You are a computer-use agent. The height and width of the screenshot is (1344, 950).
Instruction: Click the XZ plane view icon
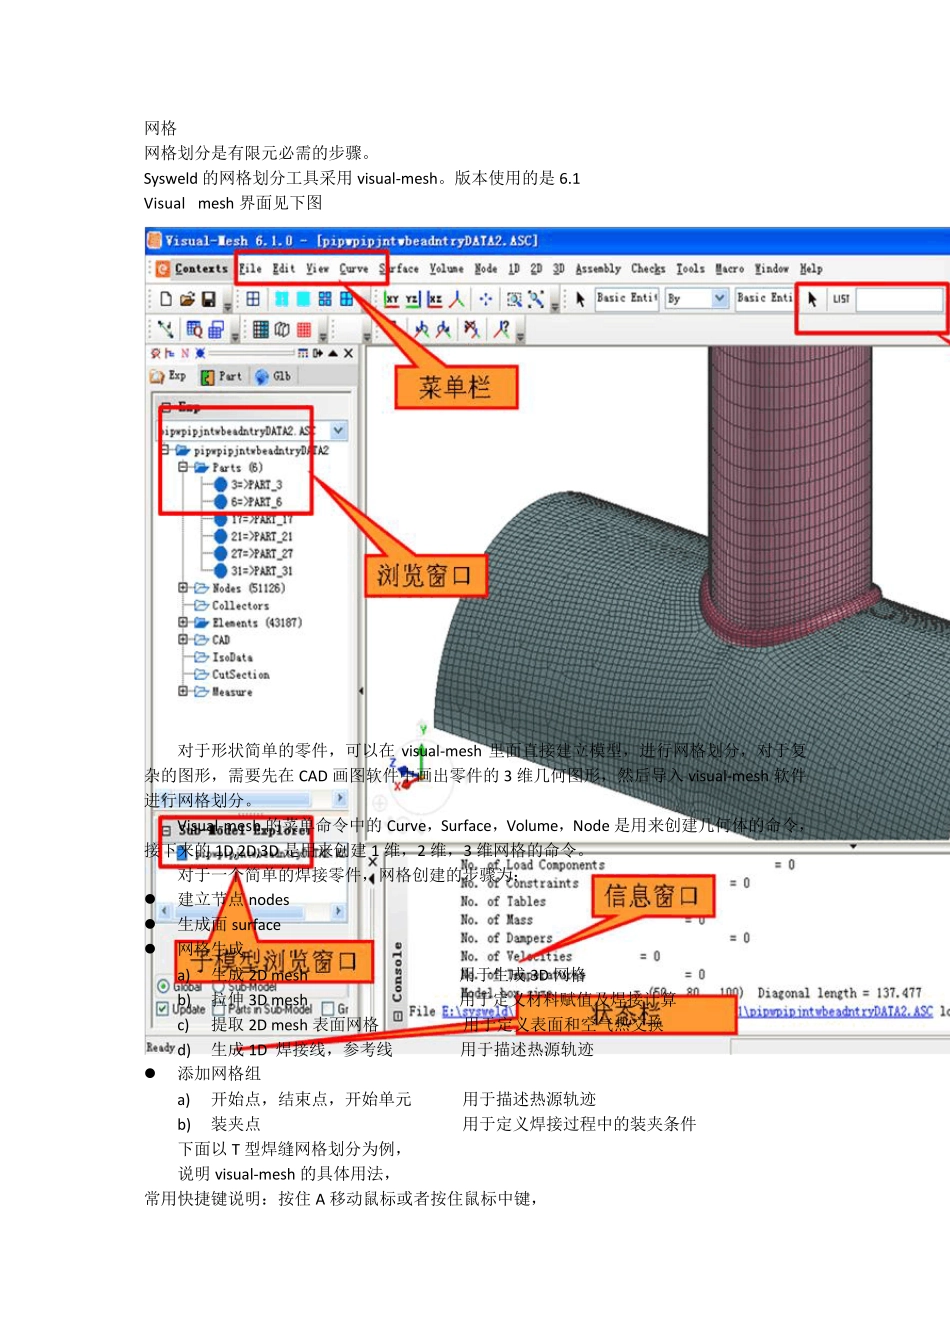click(434, 299)
